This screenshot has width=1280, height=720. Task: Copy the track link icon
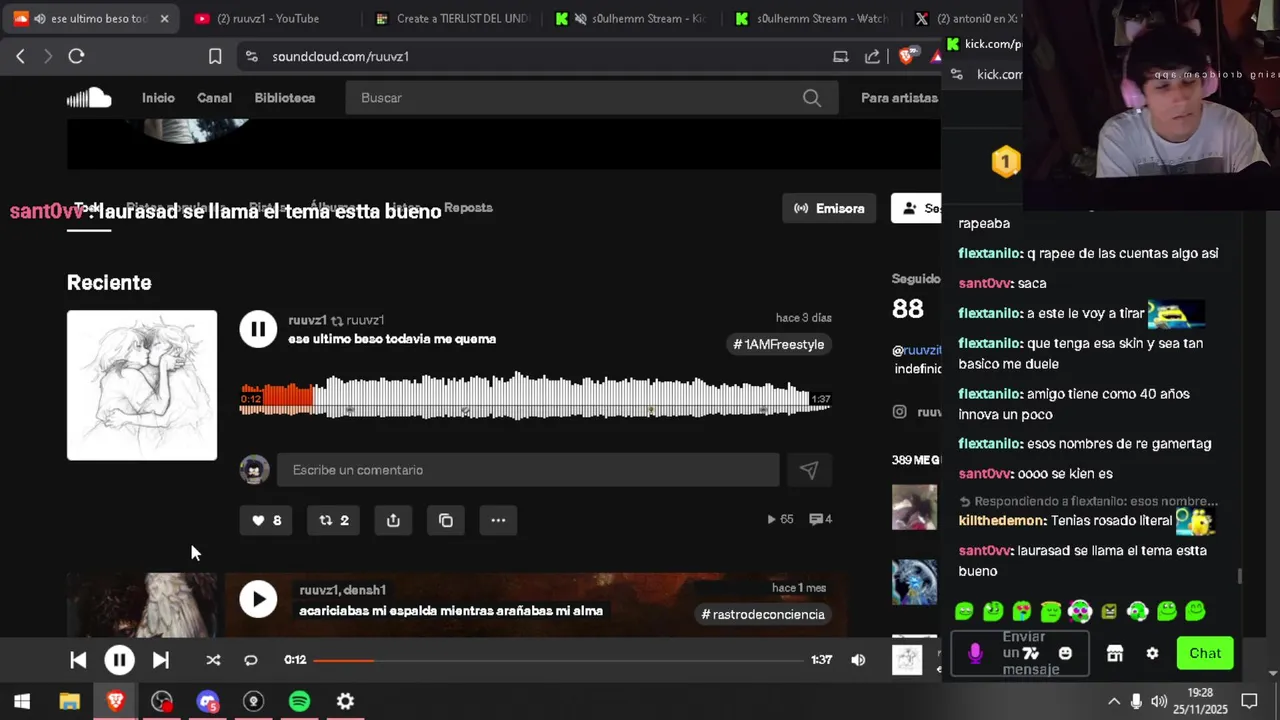(446, 520)
